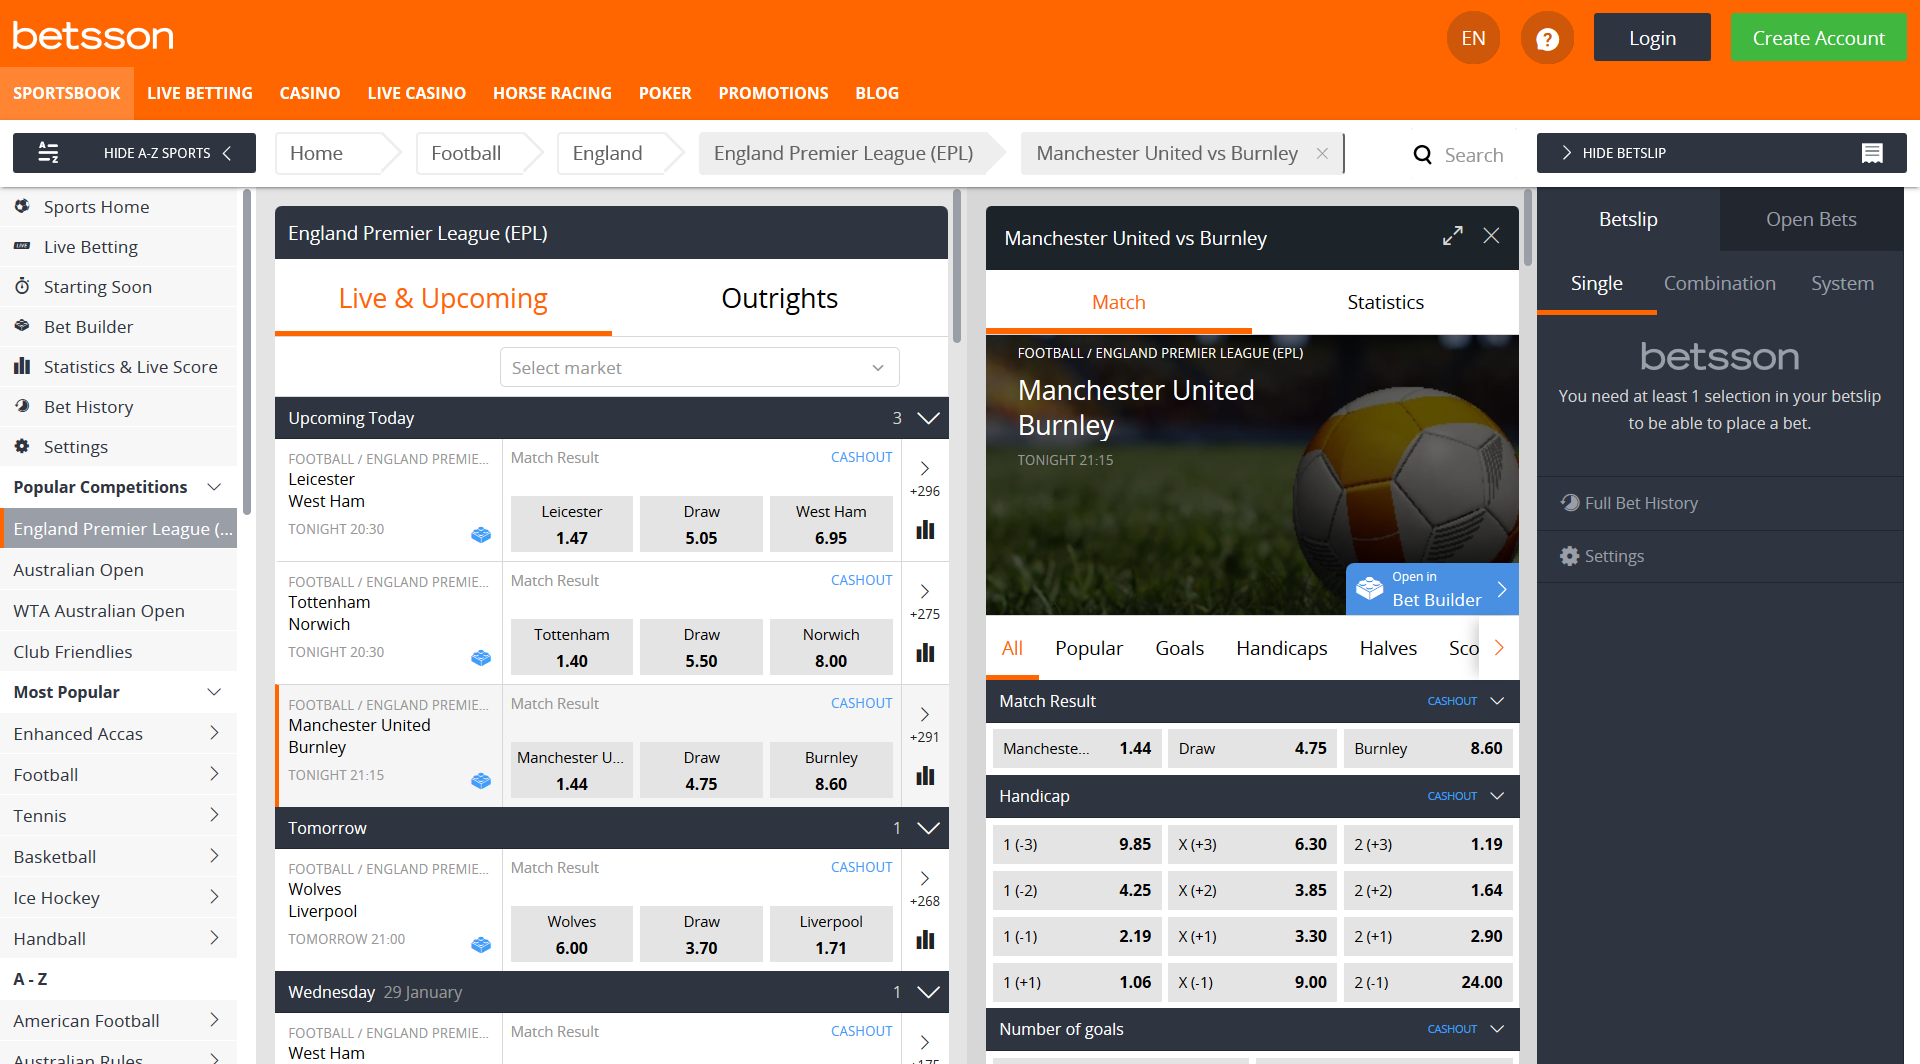
Task: Click the A-Z sports filter icon
Action: 48,153
